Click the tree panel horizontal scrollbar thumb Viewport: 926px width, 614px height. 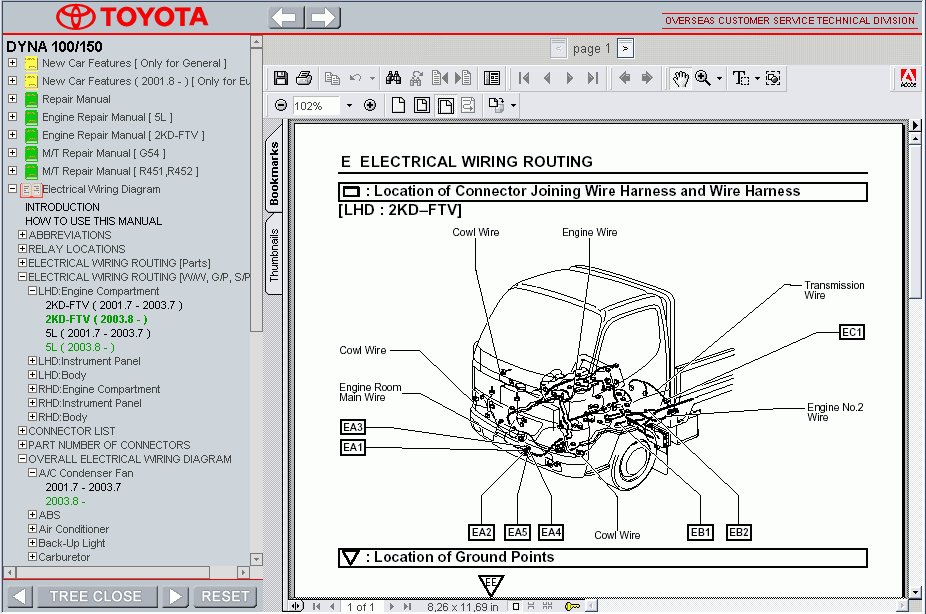coord(113,572)
